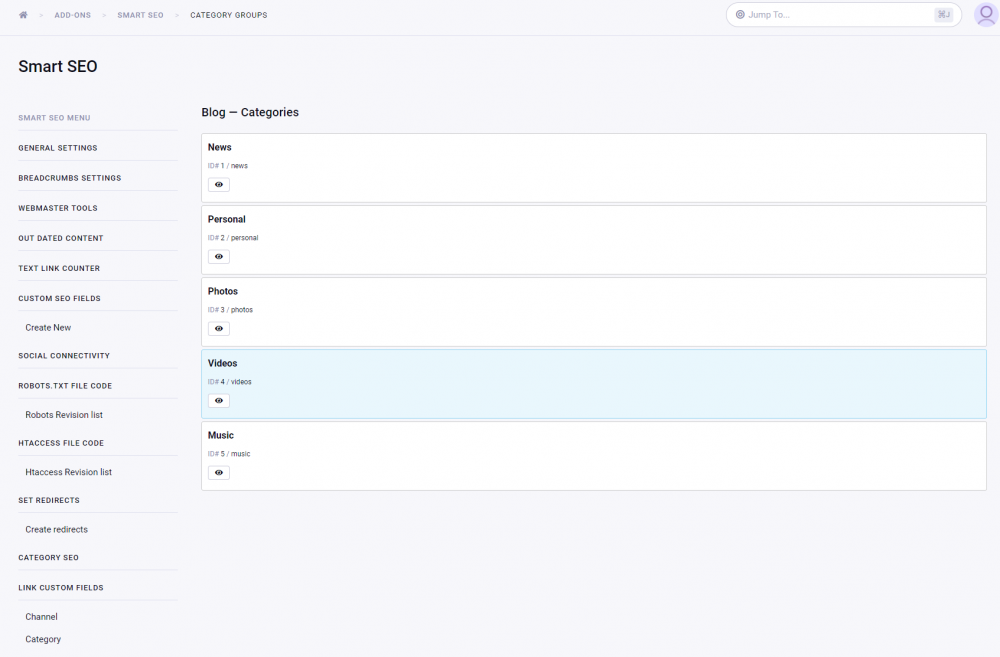Click the home breadcrumb icon
Image resolution: width=1000 pixels, height=657 pixels.
(22, 15)
